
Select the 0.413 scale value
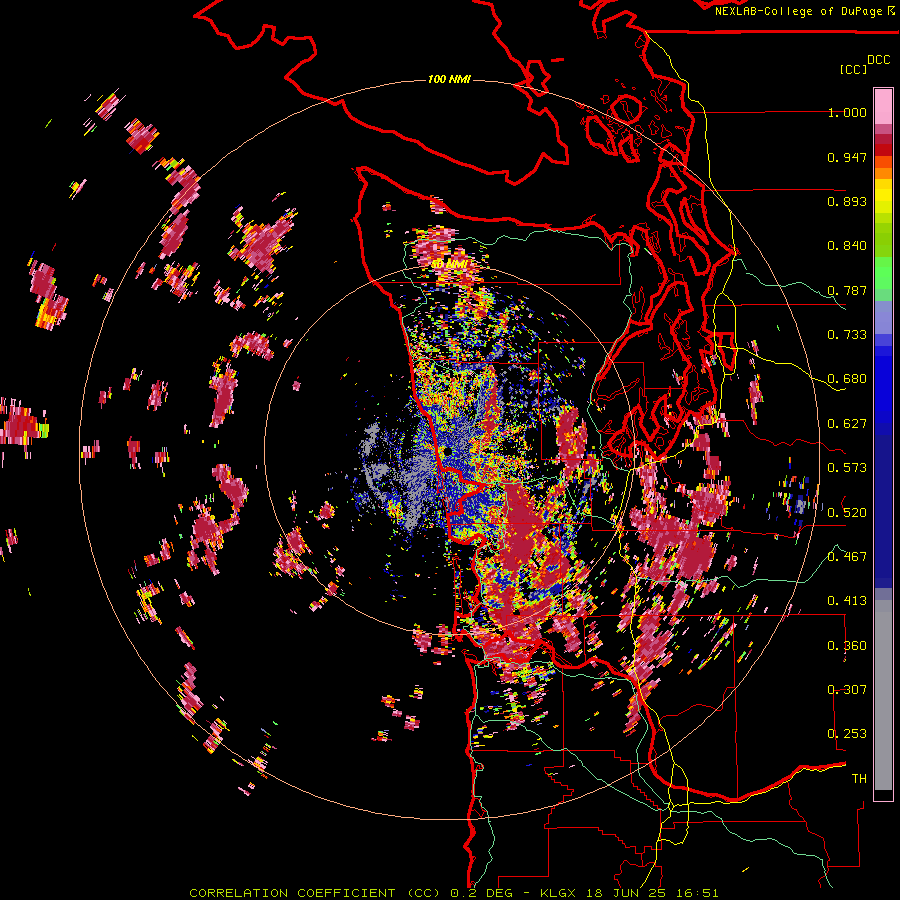[x=847, y=601]
